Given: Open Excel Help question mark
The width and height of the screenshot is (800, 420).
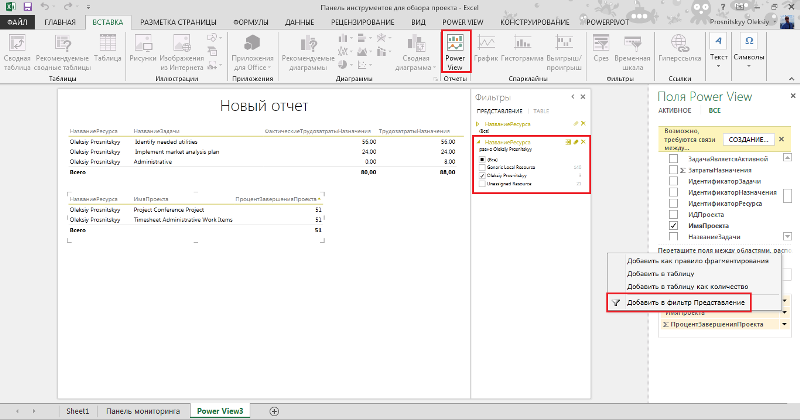Looking at the screenshot, I should pyautogui.click(x=723, y=7).
